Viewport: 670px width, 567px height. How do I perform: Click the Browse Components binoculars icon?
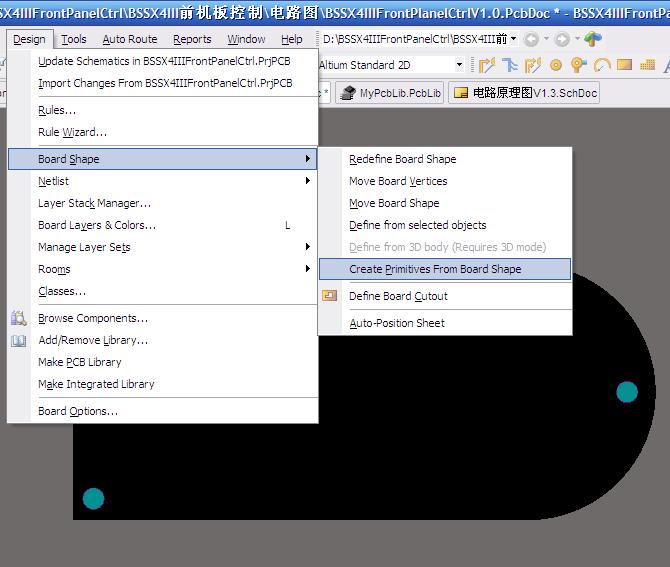[x=18, y=318]
